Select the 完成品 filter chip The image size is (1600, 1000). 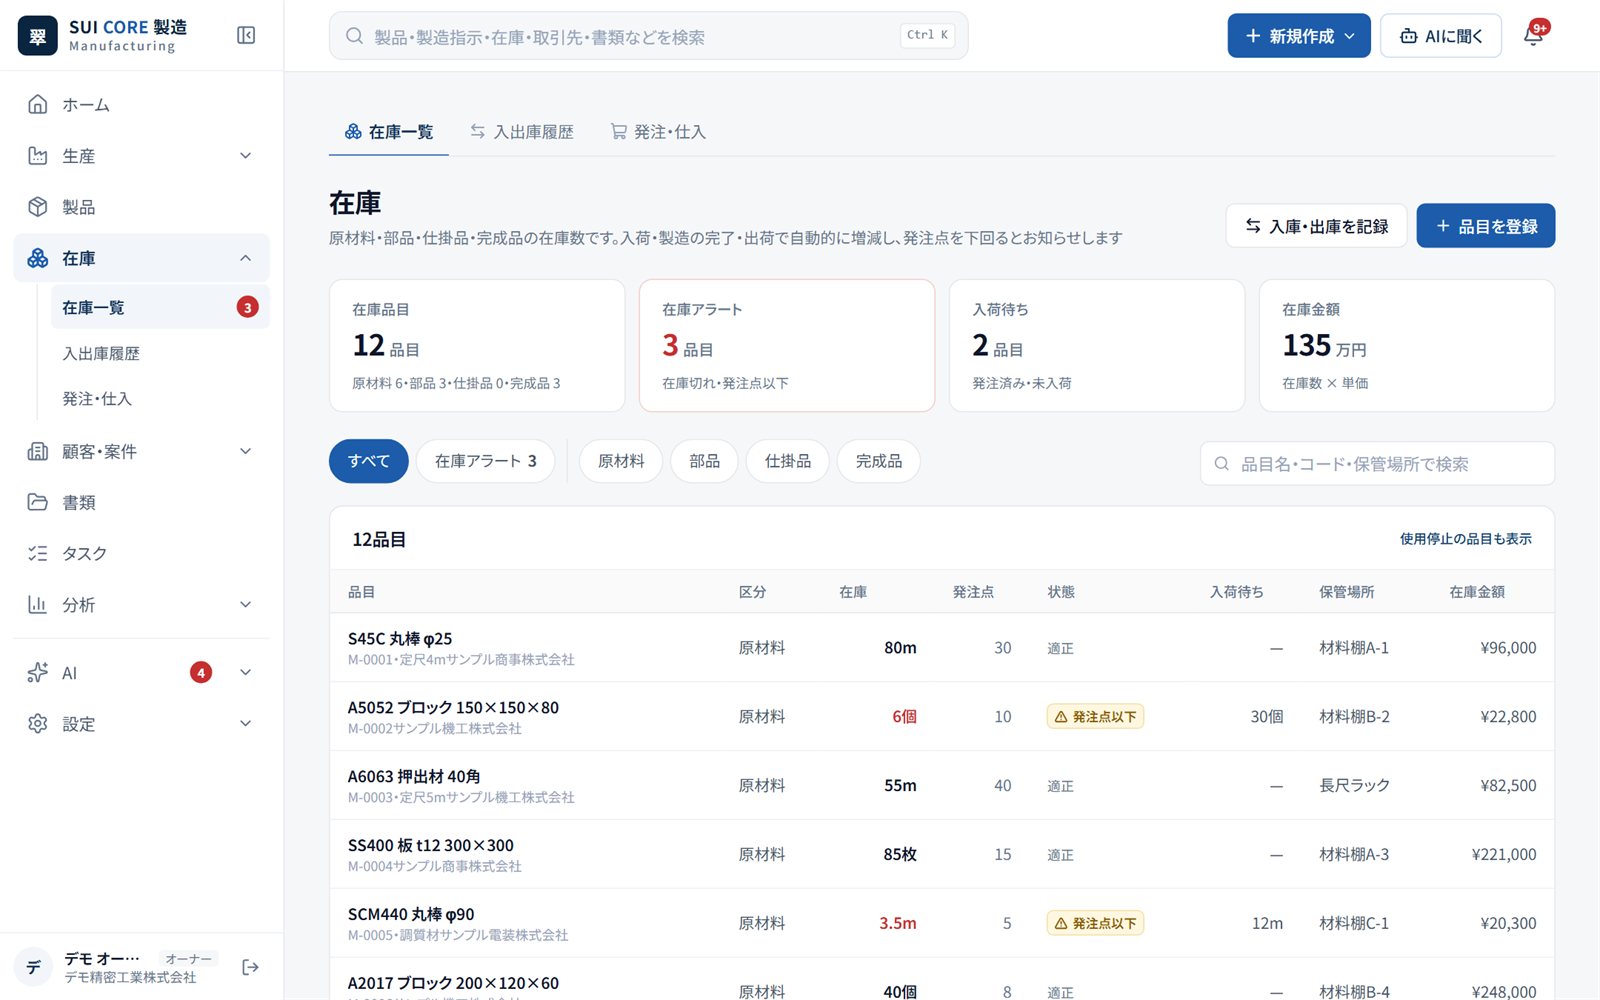coord(879,461)
